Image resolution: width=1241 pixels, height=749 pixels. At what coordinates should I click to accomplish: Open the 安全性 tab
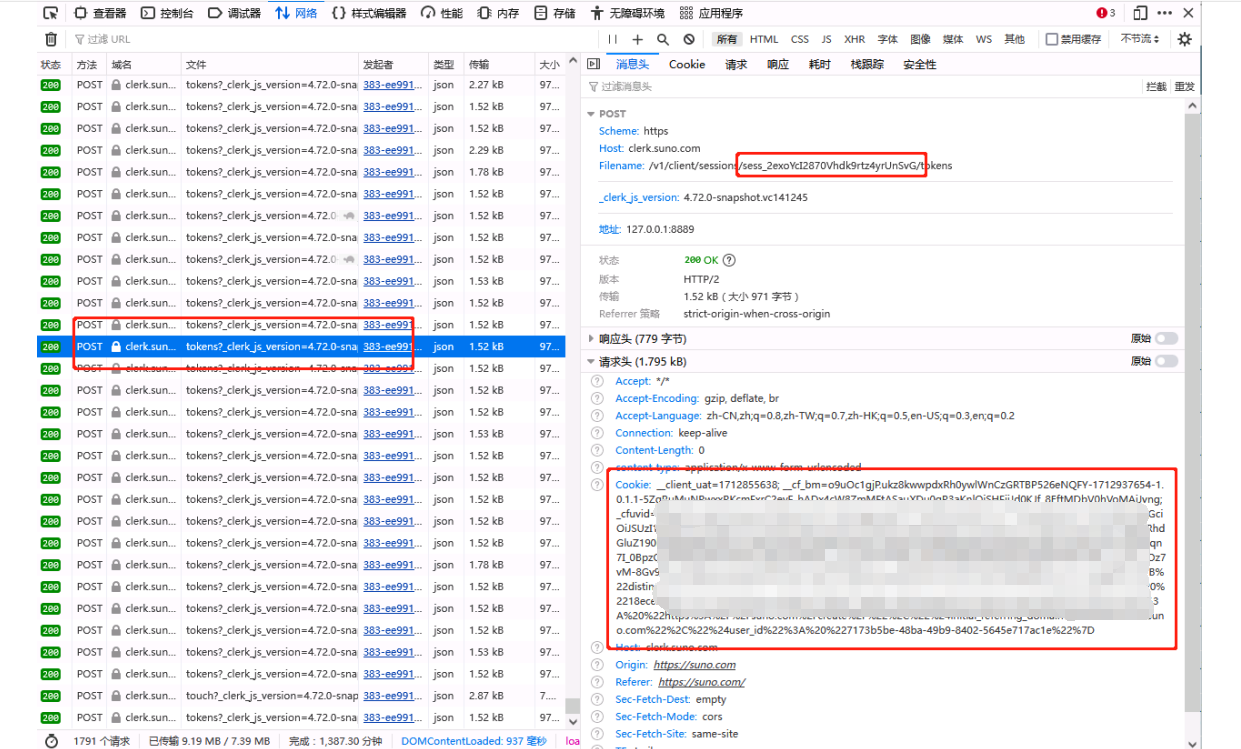pyautogui.click(x=920, y=64)
